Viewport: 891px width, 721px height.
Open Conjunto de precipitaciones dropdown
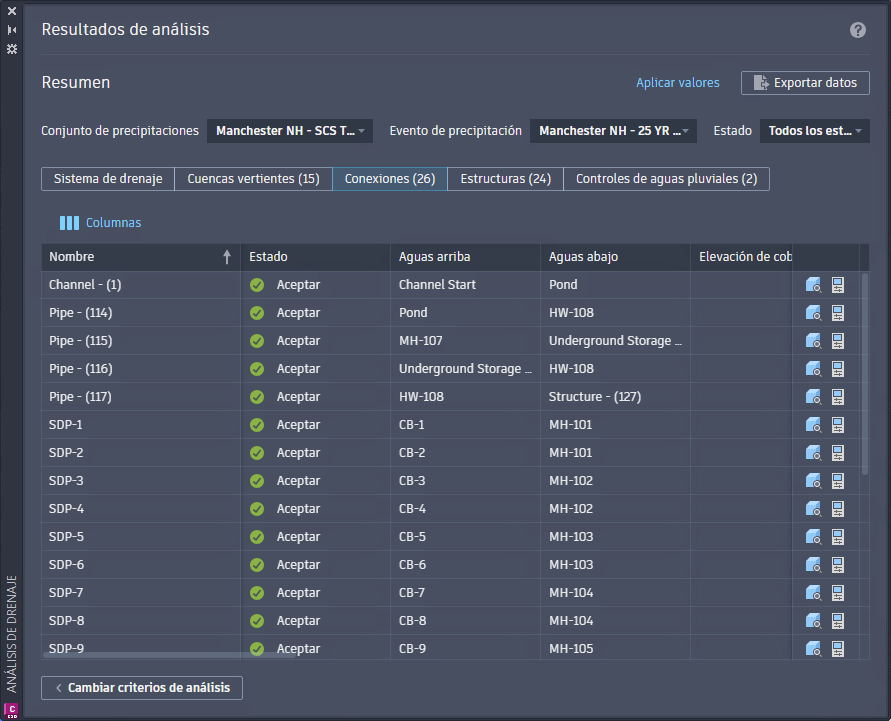(290, 131)
